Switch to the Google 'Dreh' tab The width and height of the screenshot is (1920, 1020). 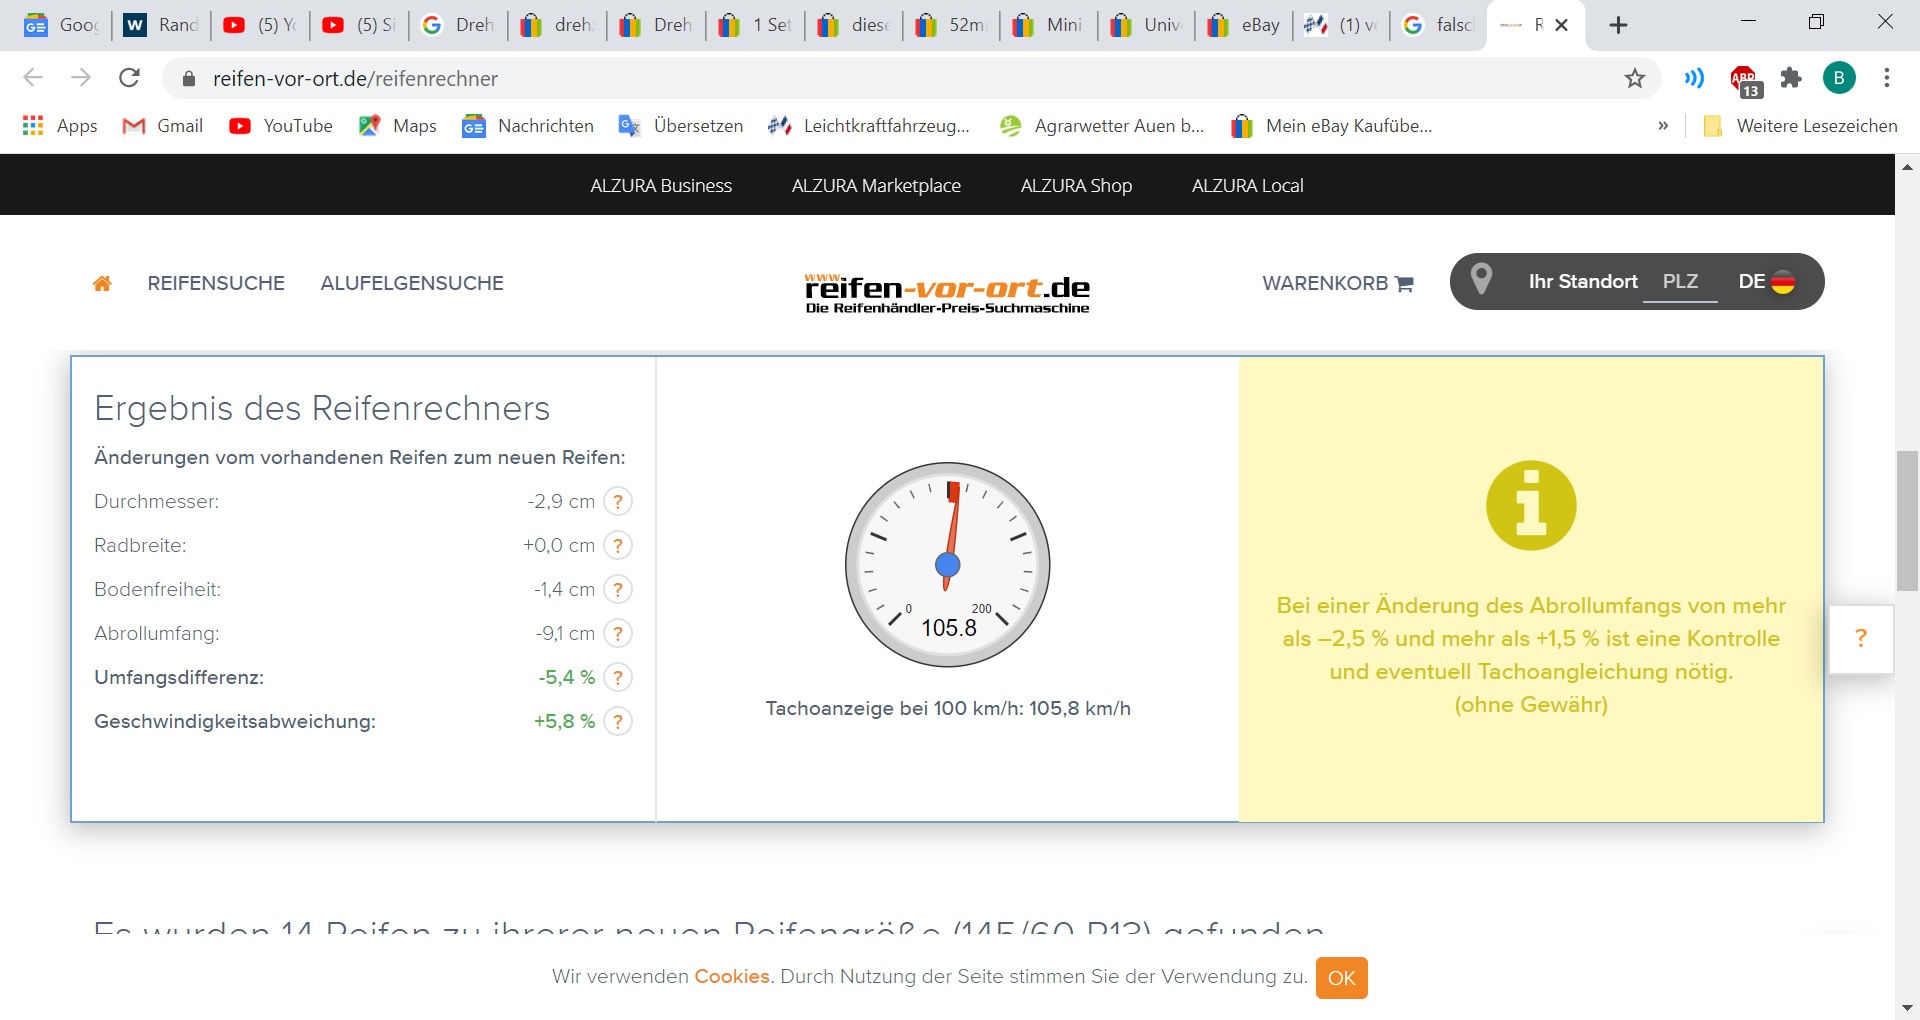pos(459,25)
